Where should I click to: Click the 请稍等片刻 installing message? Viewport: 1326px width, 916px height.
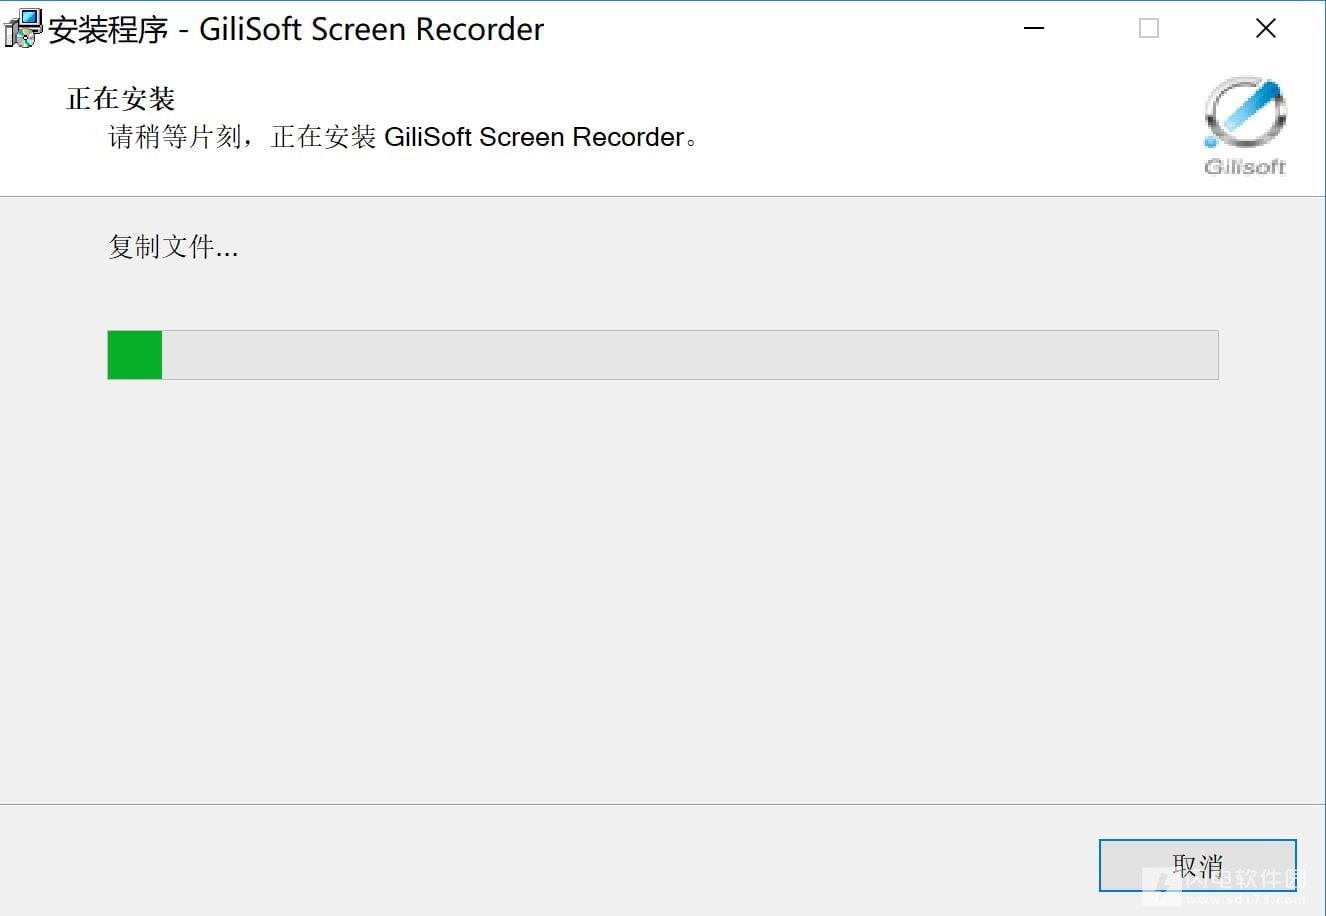[403, 137]
